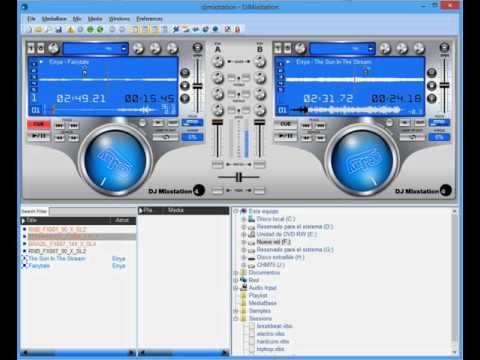Click 0% pitch button on Sun In The Stream deck

click(439, 137)
